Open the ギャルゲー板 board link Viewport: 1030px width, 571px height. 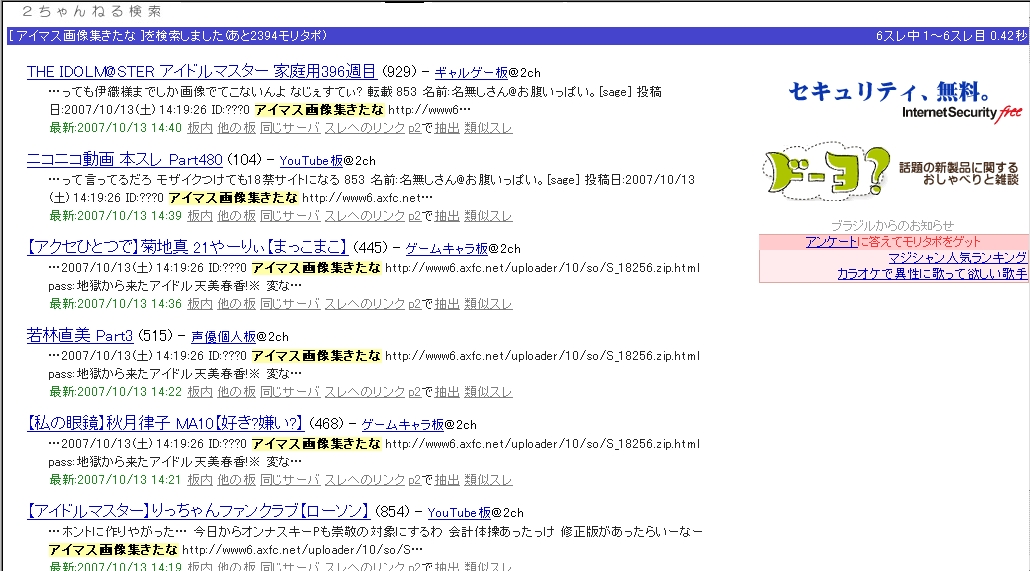pos(471,73)
